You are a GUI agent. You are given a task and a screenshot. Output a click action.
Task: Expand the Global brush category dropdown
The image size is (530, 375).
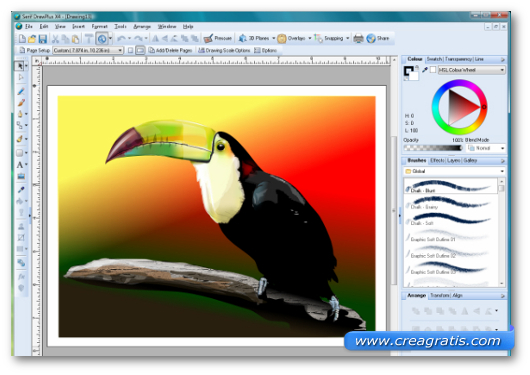[x=455, y=171]
